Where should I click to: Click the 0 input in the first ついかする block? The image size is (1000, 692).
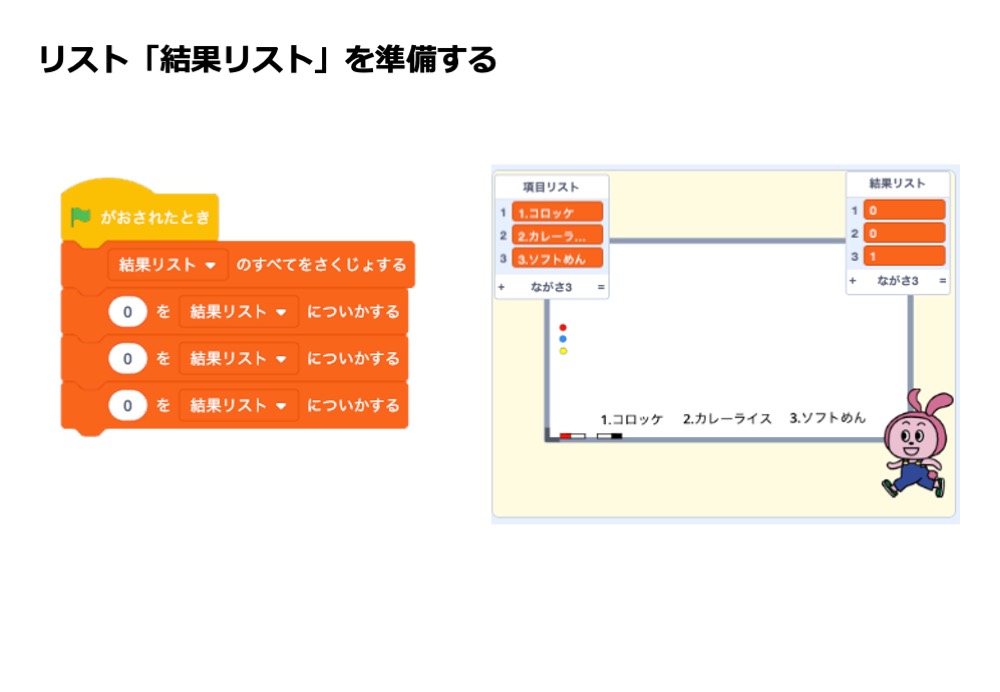click(128, 312)
